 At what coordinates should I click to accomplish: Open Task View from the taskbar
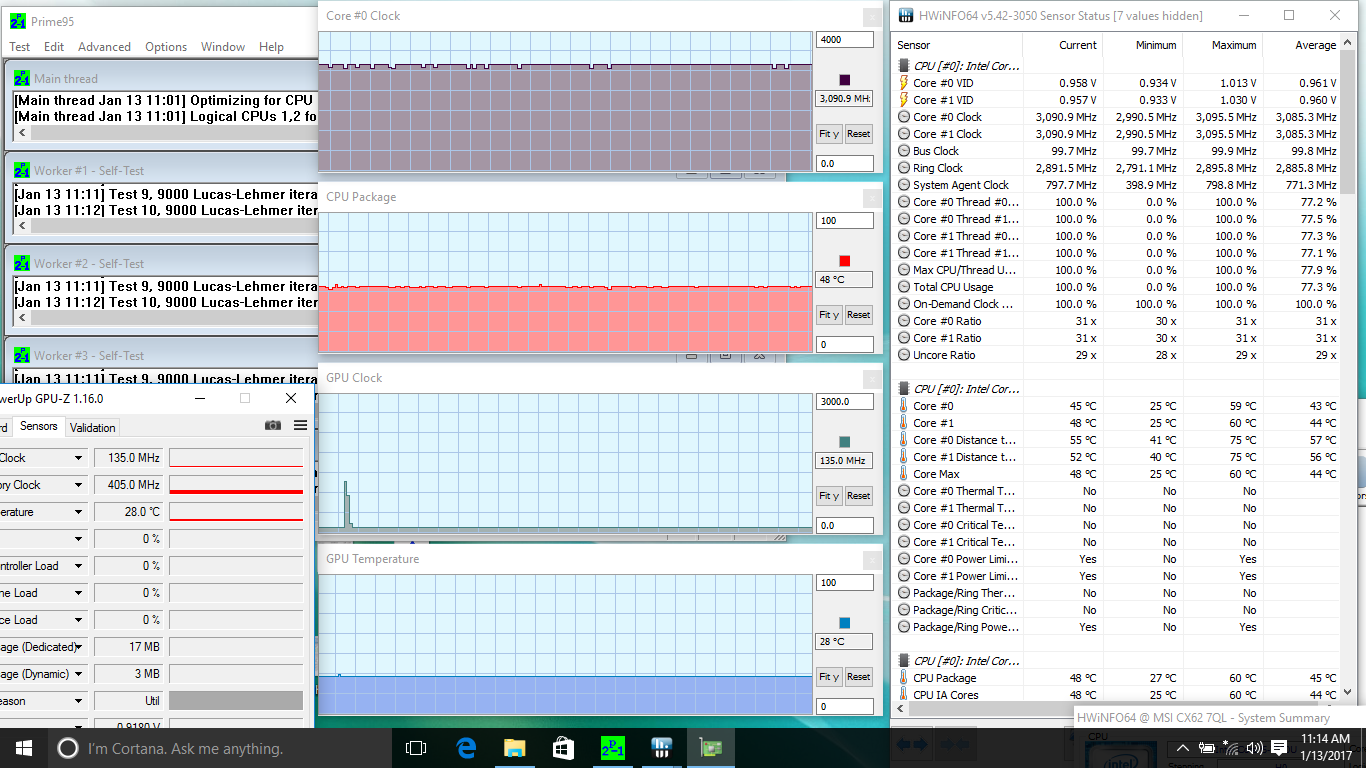(416, 748)
